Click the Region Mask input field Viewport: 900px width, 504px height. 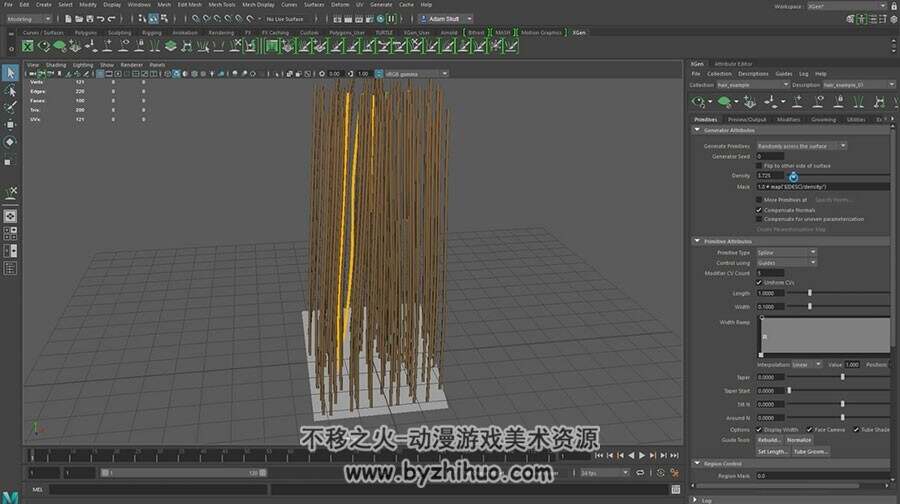coord(823,476)
